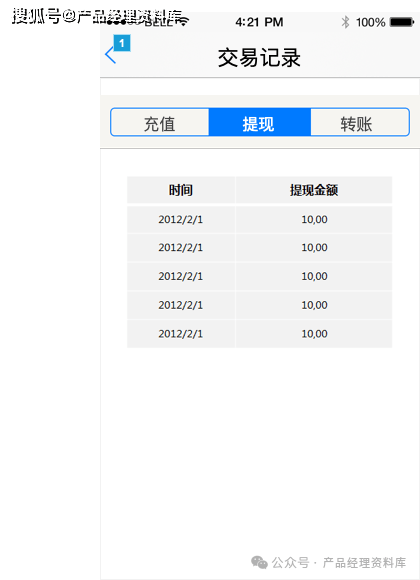The height and width of the screenshot is (580, 420).
Task: Tap the Bluetooth status icon
Action: tap(345, 22)
